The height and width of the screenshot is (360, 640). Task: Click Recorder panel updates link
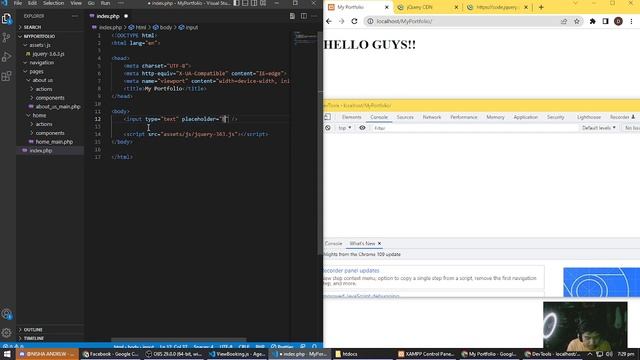tap(351, 271)
